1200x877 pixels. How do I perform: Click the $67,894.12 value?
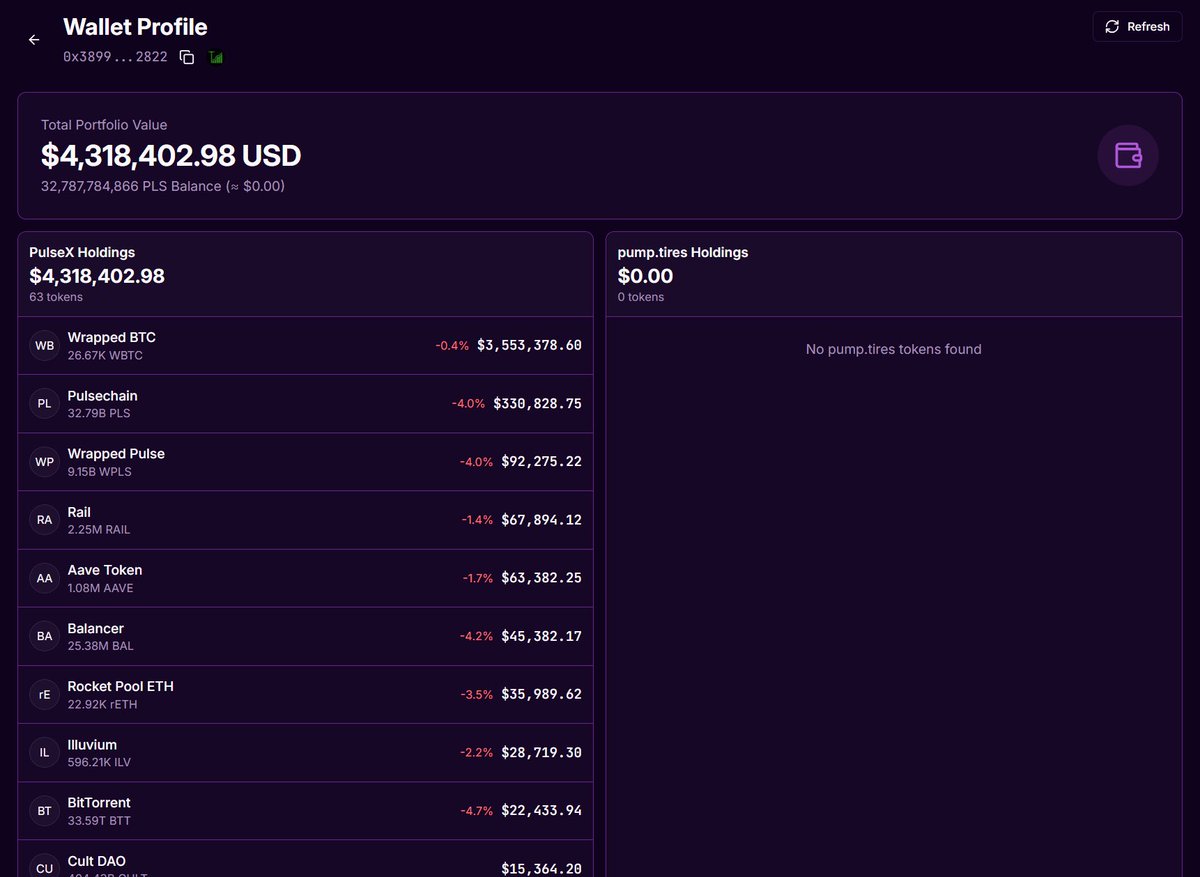[x=541, y=520]
